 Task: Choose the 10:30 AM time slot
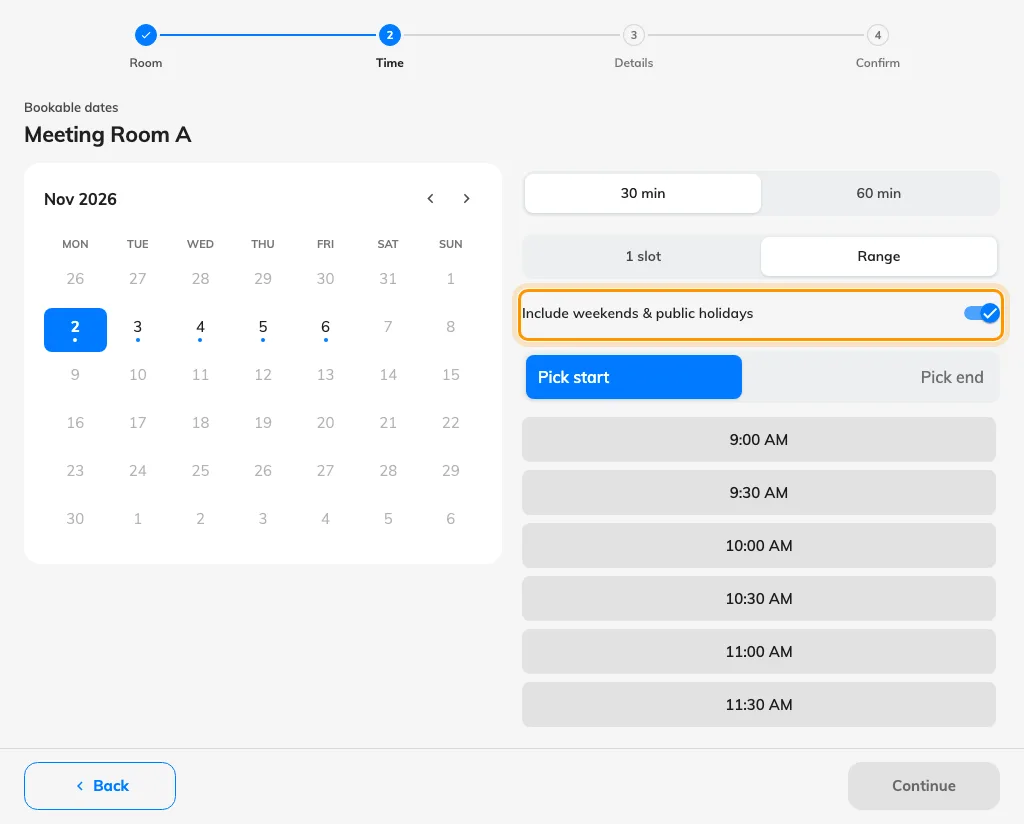[759, 598]
